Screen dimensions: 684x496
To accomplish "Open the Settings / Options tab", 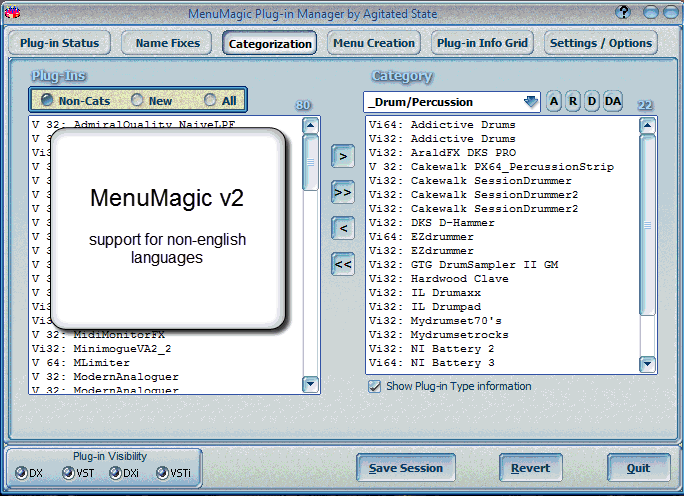I will [x=601, y=43].
